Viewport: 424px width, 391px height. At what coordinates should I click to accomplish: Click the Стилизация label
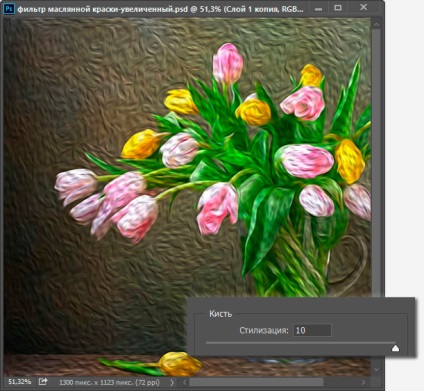(x=264, y=330)
